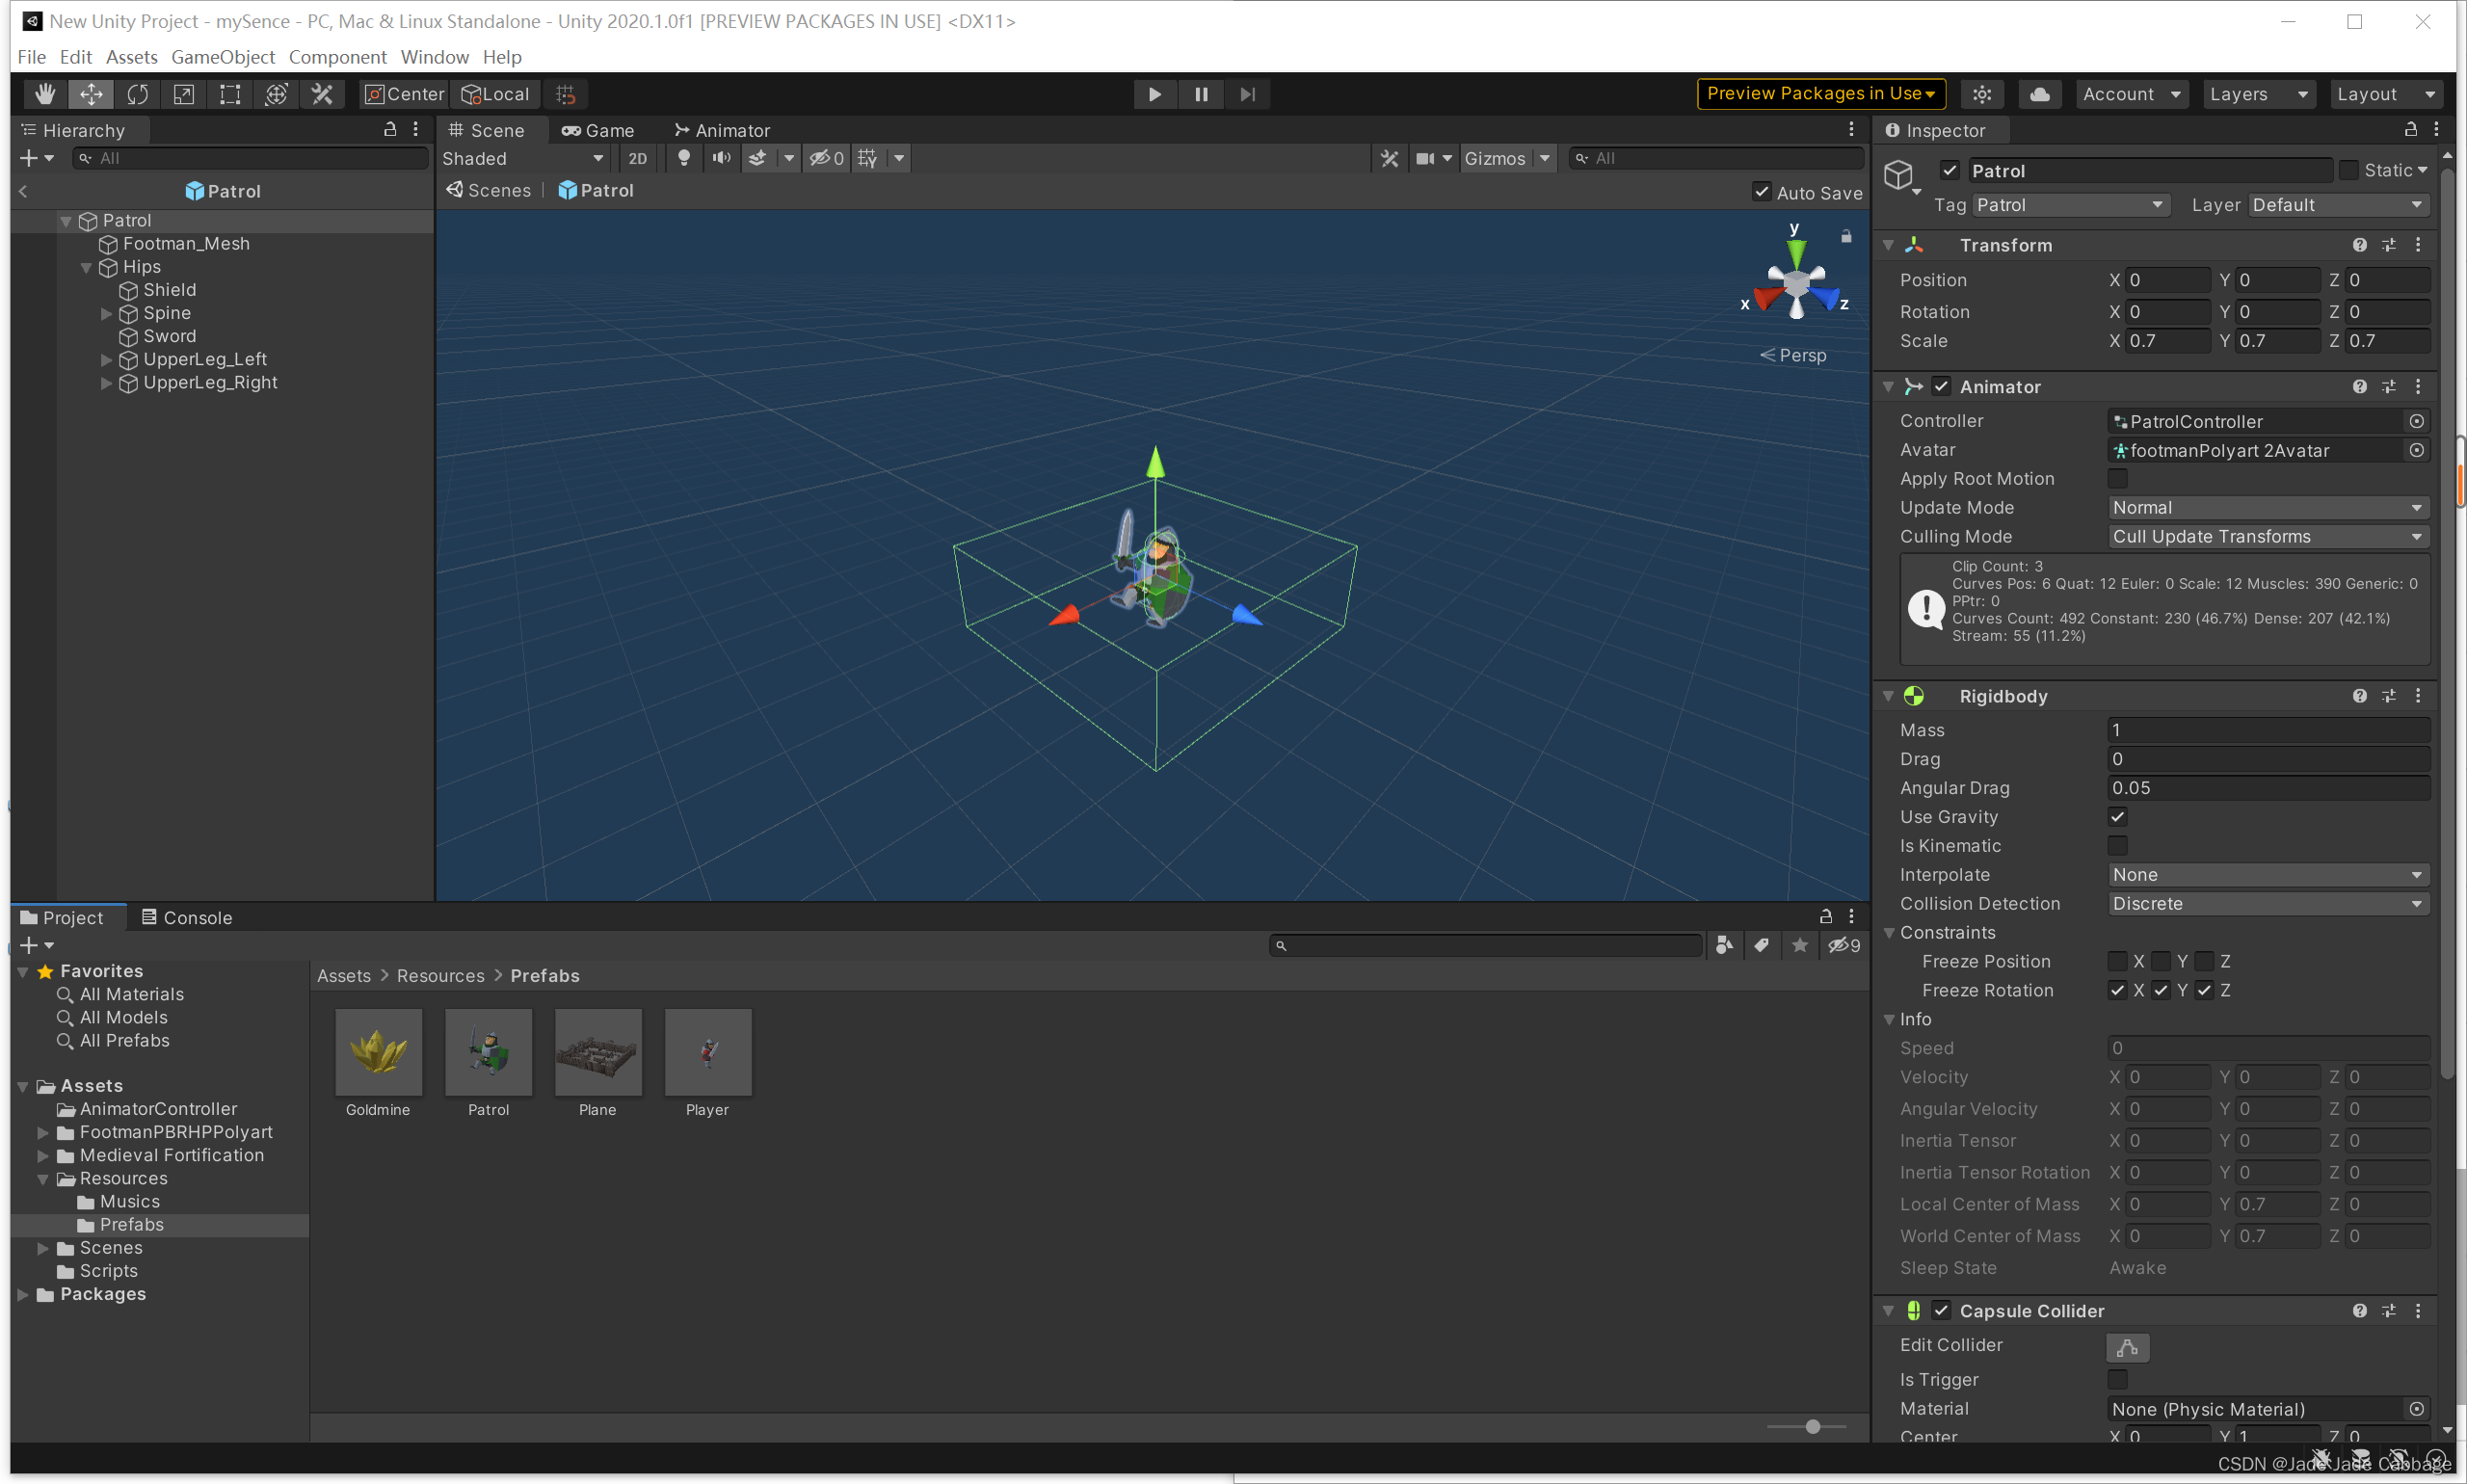Expand the Spine object in hierarchy

pos(107,313)
